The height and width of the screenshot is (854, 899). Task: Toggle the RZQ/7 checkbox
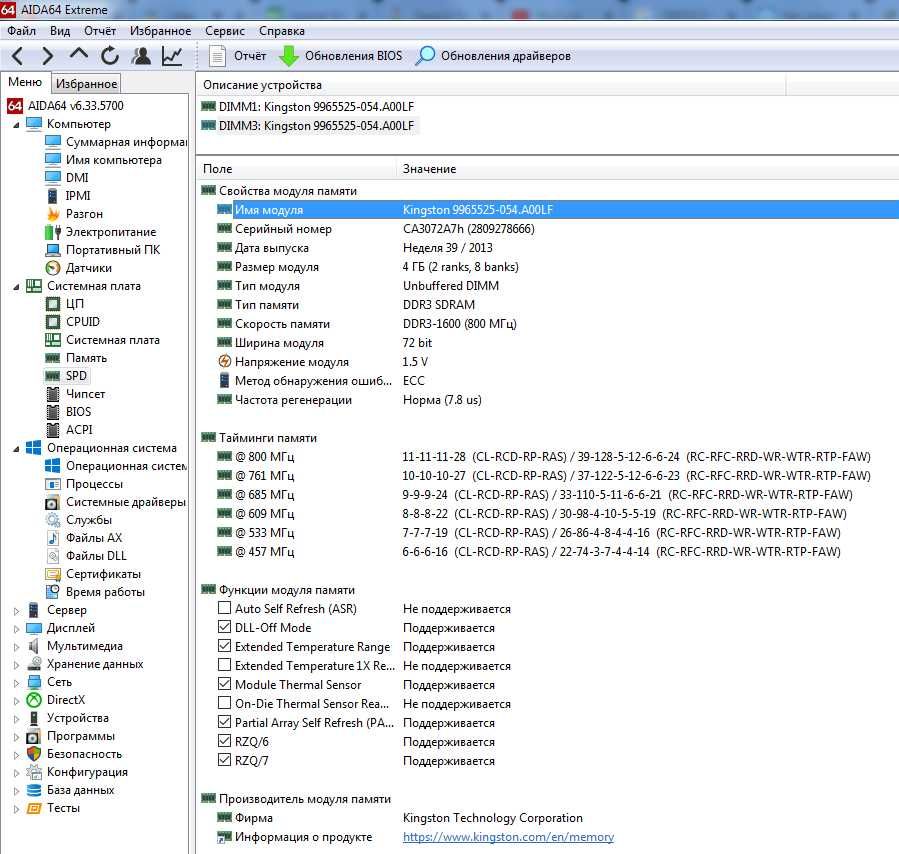coord(225,759)
